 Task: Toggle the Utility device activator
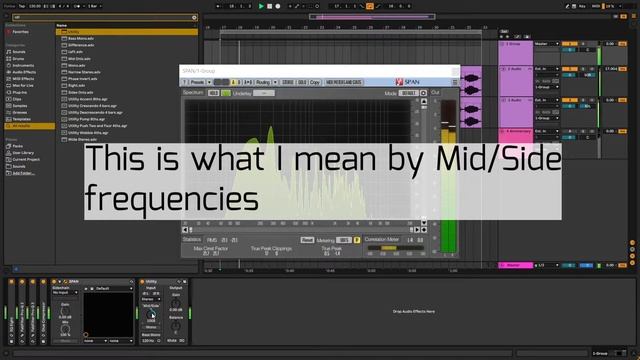coord(142,282)
